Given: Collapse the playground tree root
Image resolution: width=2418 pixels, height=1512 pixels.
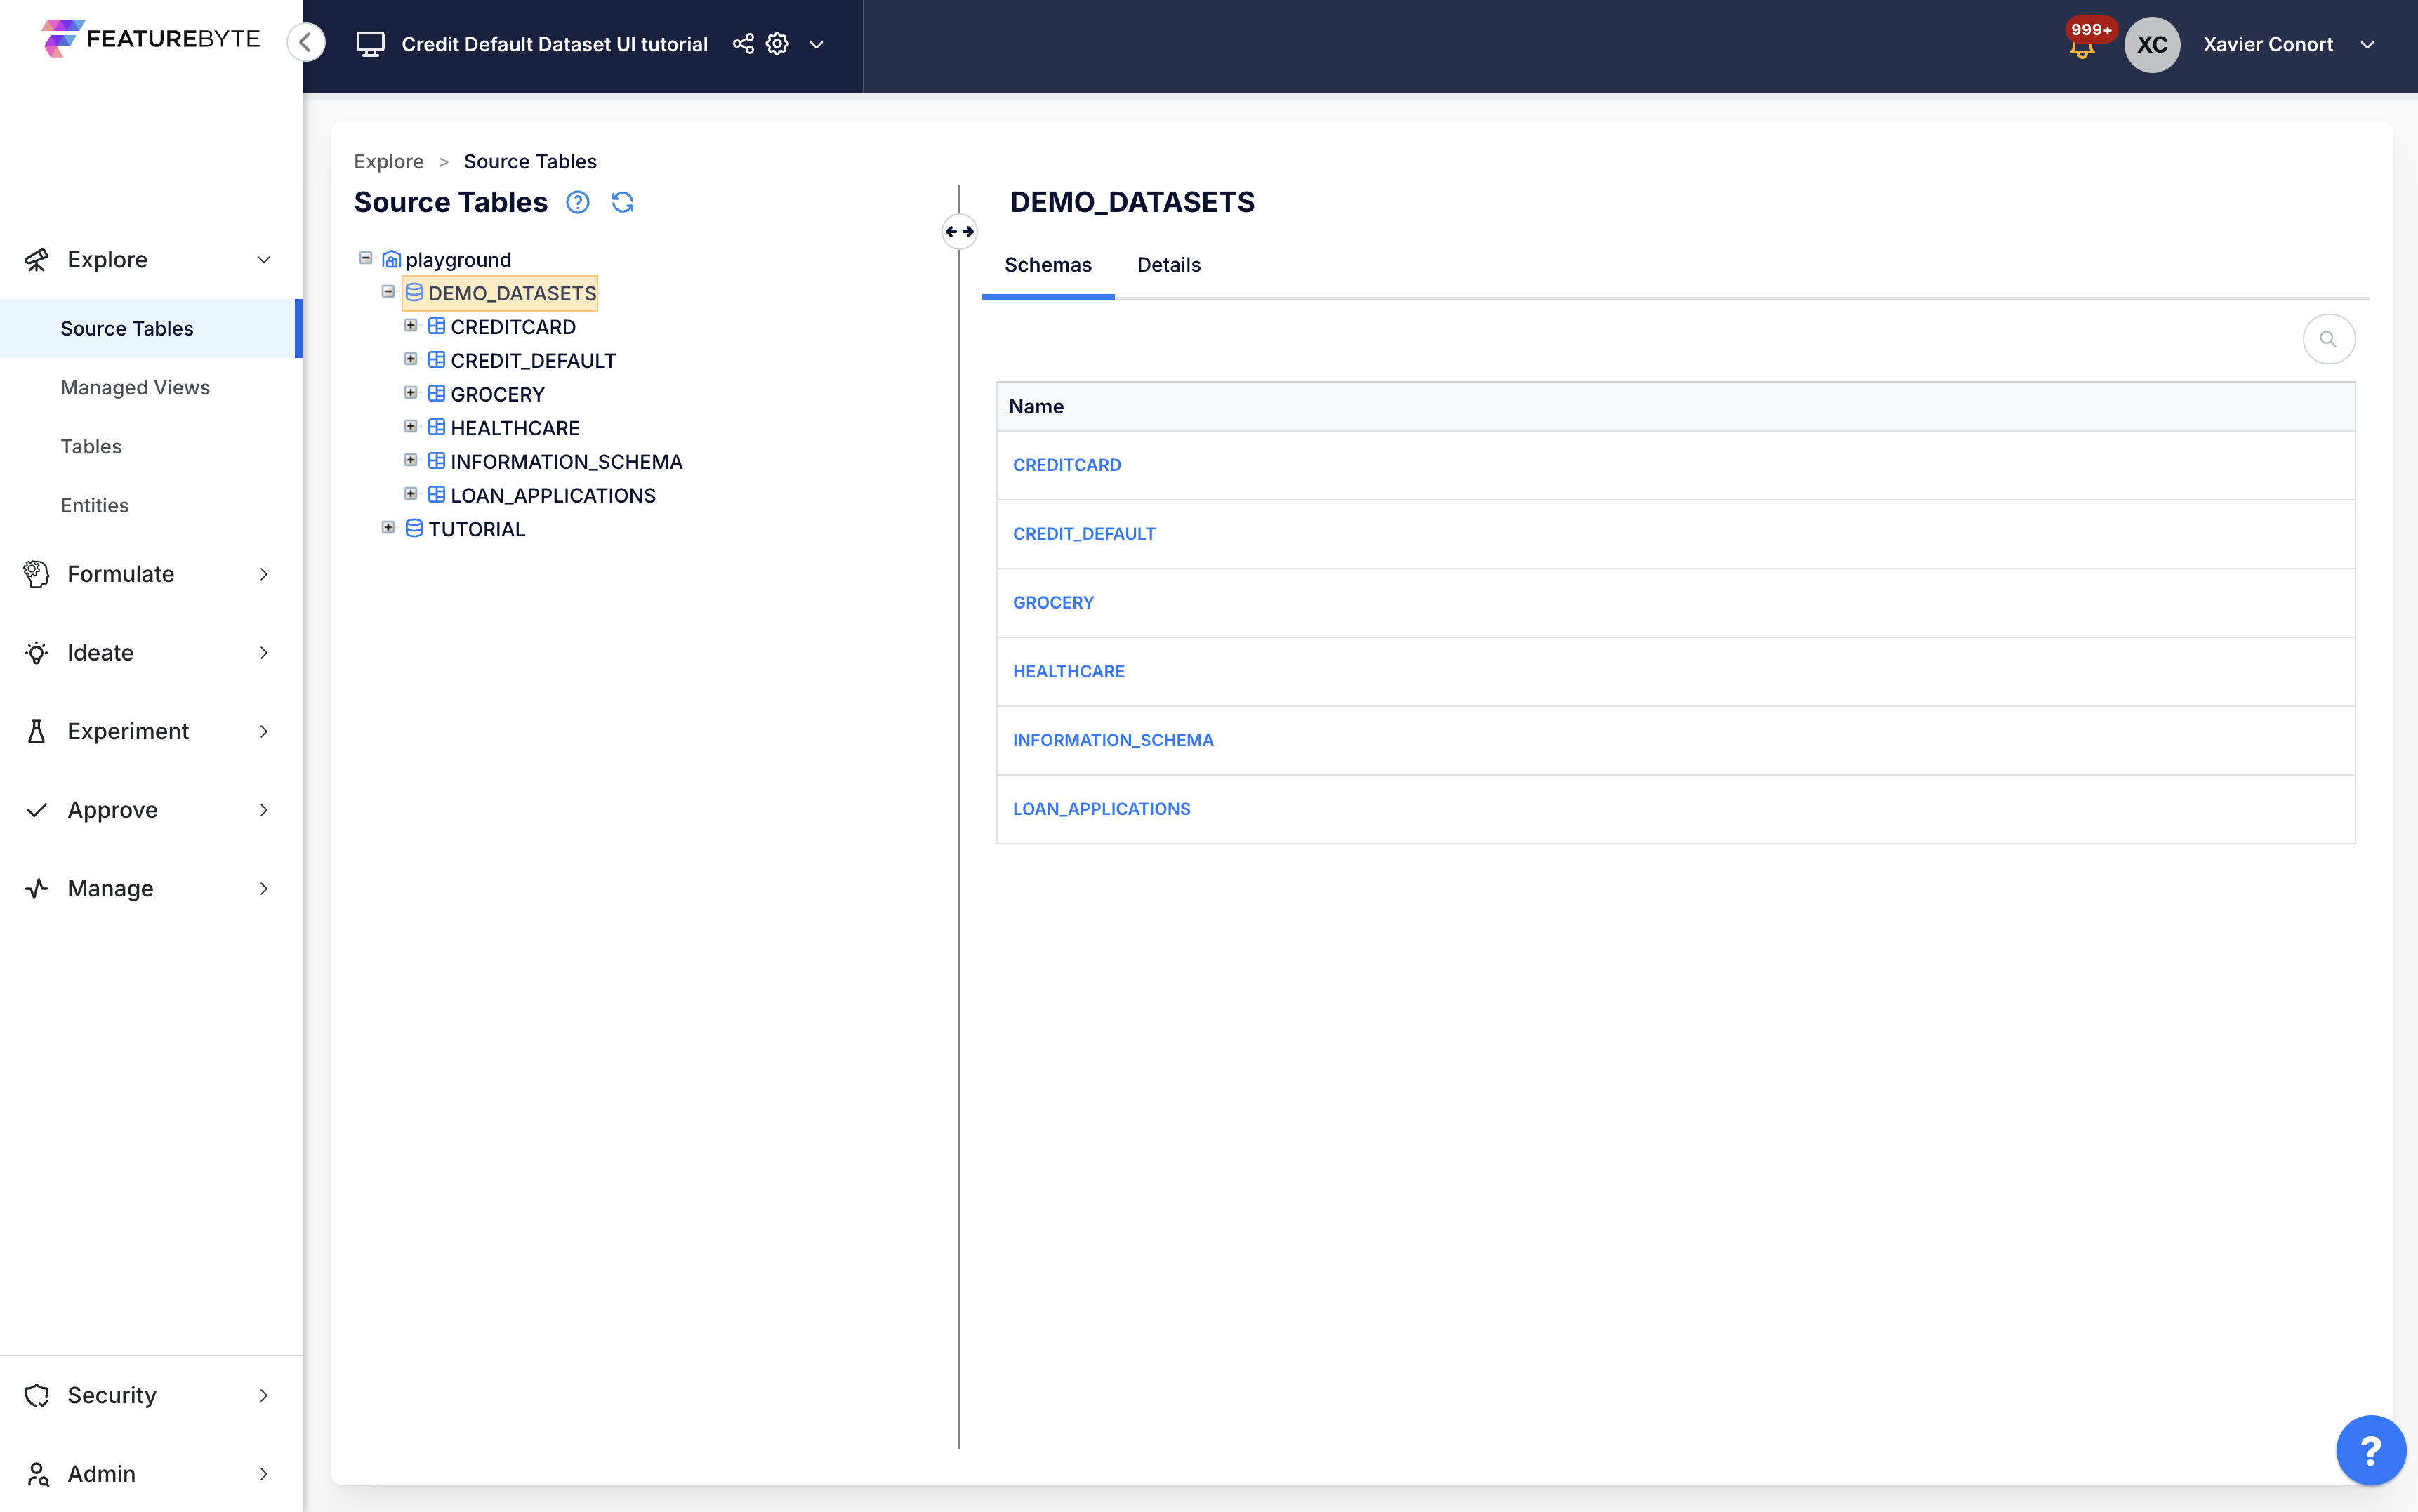Looking at the screenshot, I should pyautogui.click(x=366, y=258).
